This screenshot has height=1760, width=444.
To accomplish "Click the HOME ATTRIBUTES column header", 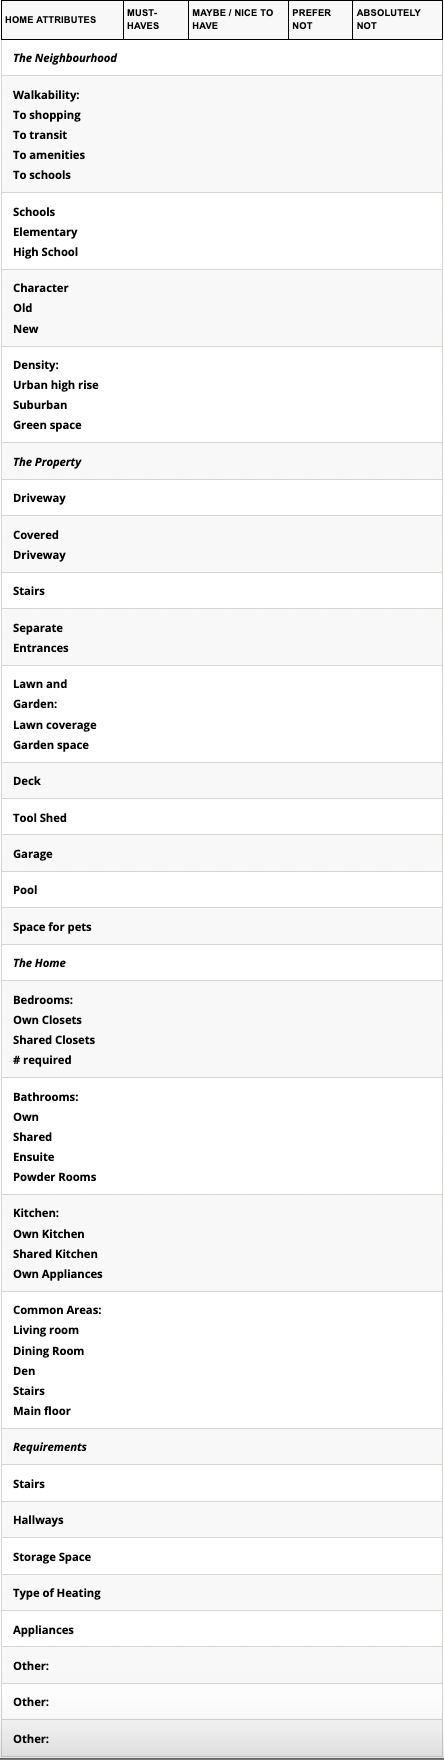I will click(62, 19).
